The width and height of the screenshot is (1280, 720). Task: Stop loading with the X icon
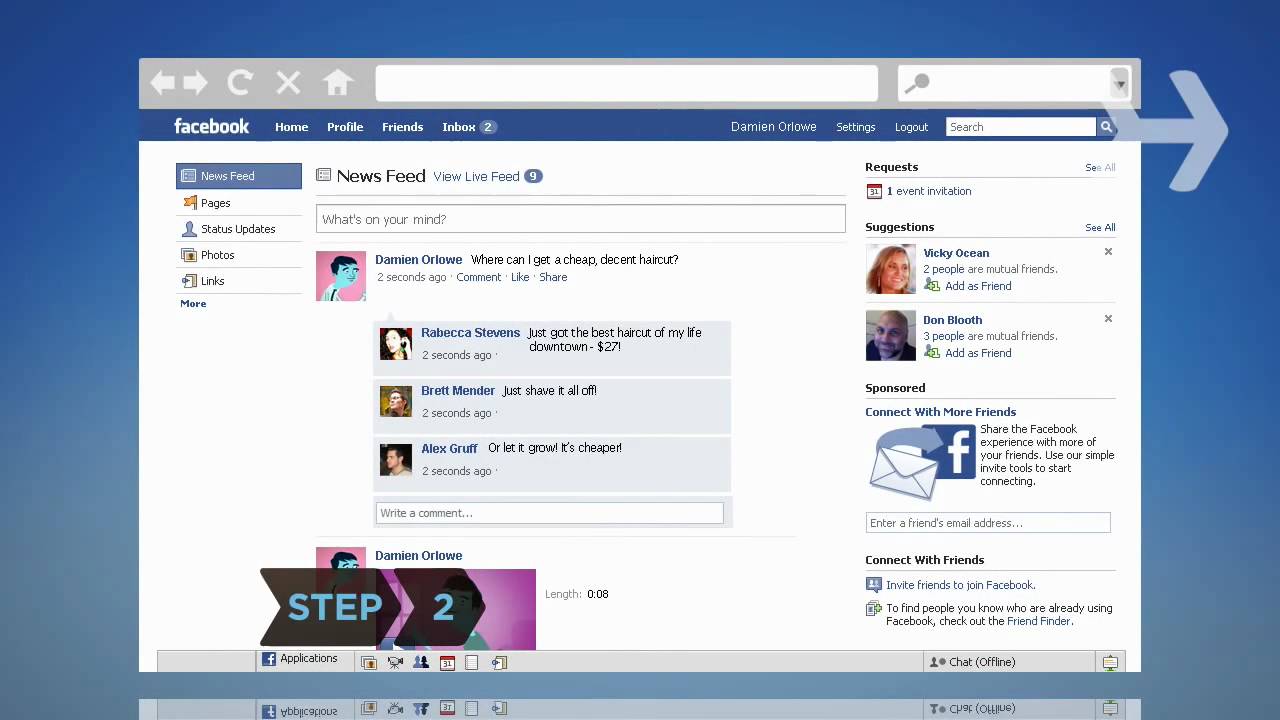288,82
